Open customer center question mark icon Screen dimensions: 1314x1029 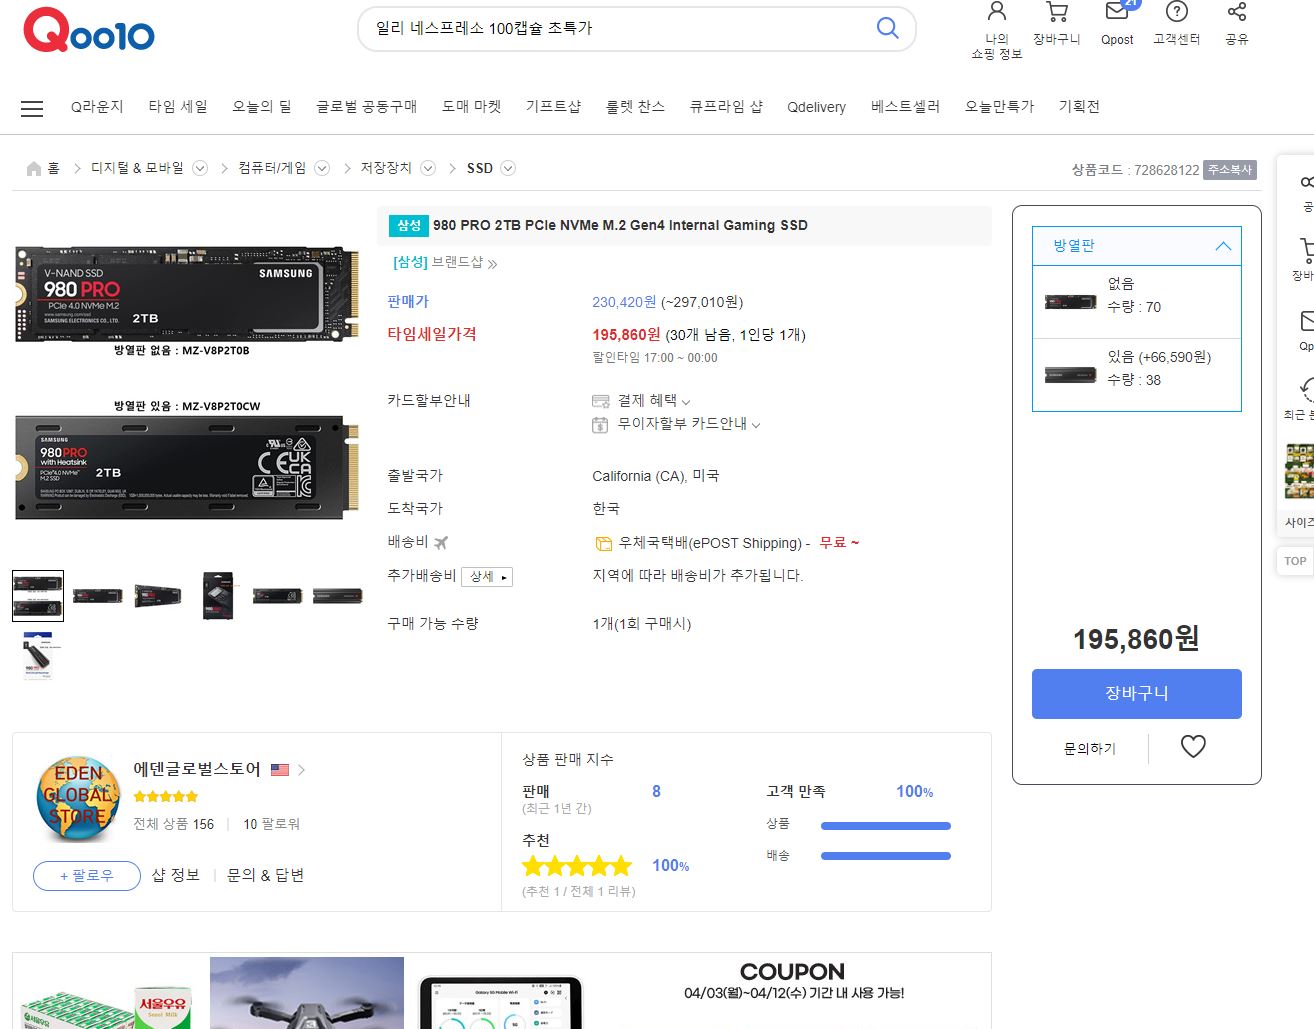[1177, 11]
